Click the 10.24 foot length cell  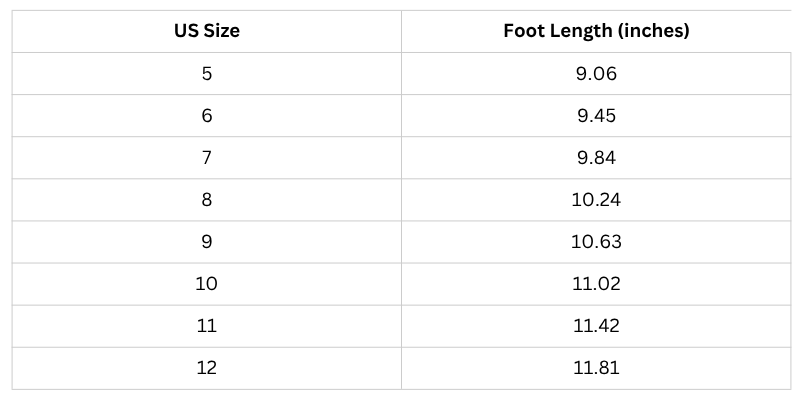click(x=596, y=200)
